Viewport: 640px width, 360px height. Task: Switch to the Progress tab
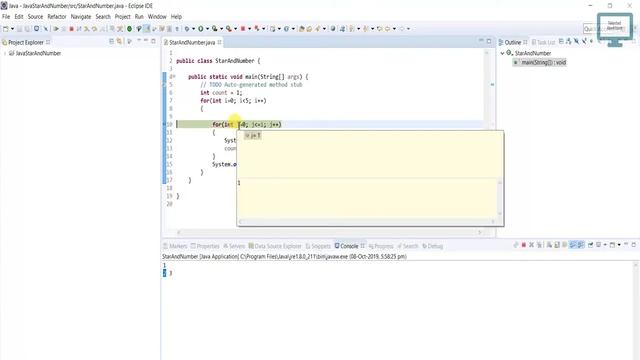380,246
